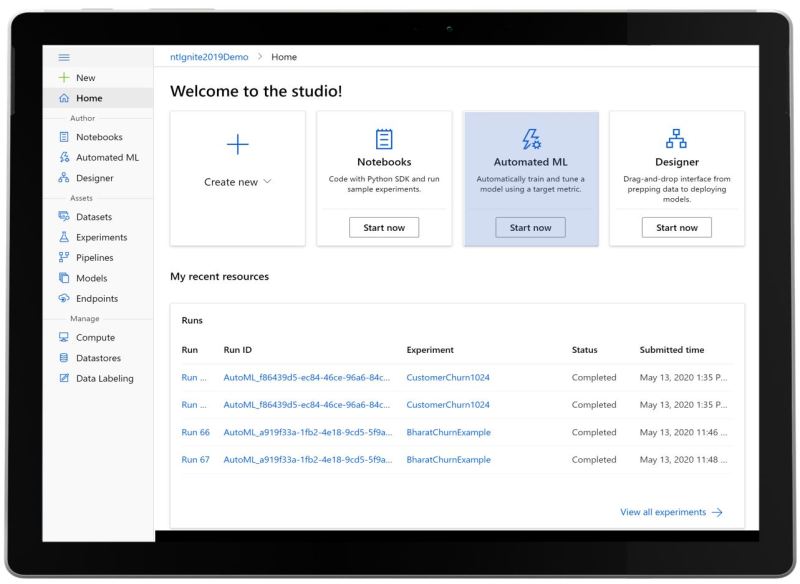The height and width of the screenshot is (584, 800).
Task: Click the Automated ML card title
Action: pyautogui.click(x=530, y=162)
